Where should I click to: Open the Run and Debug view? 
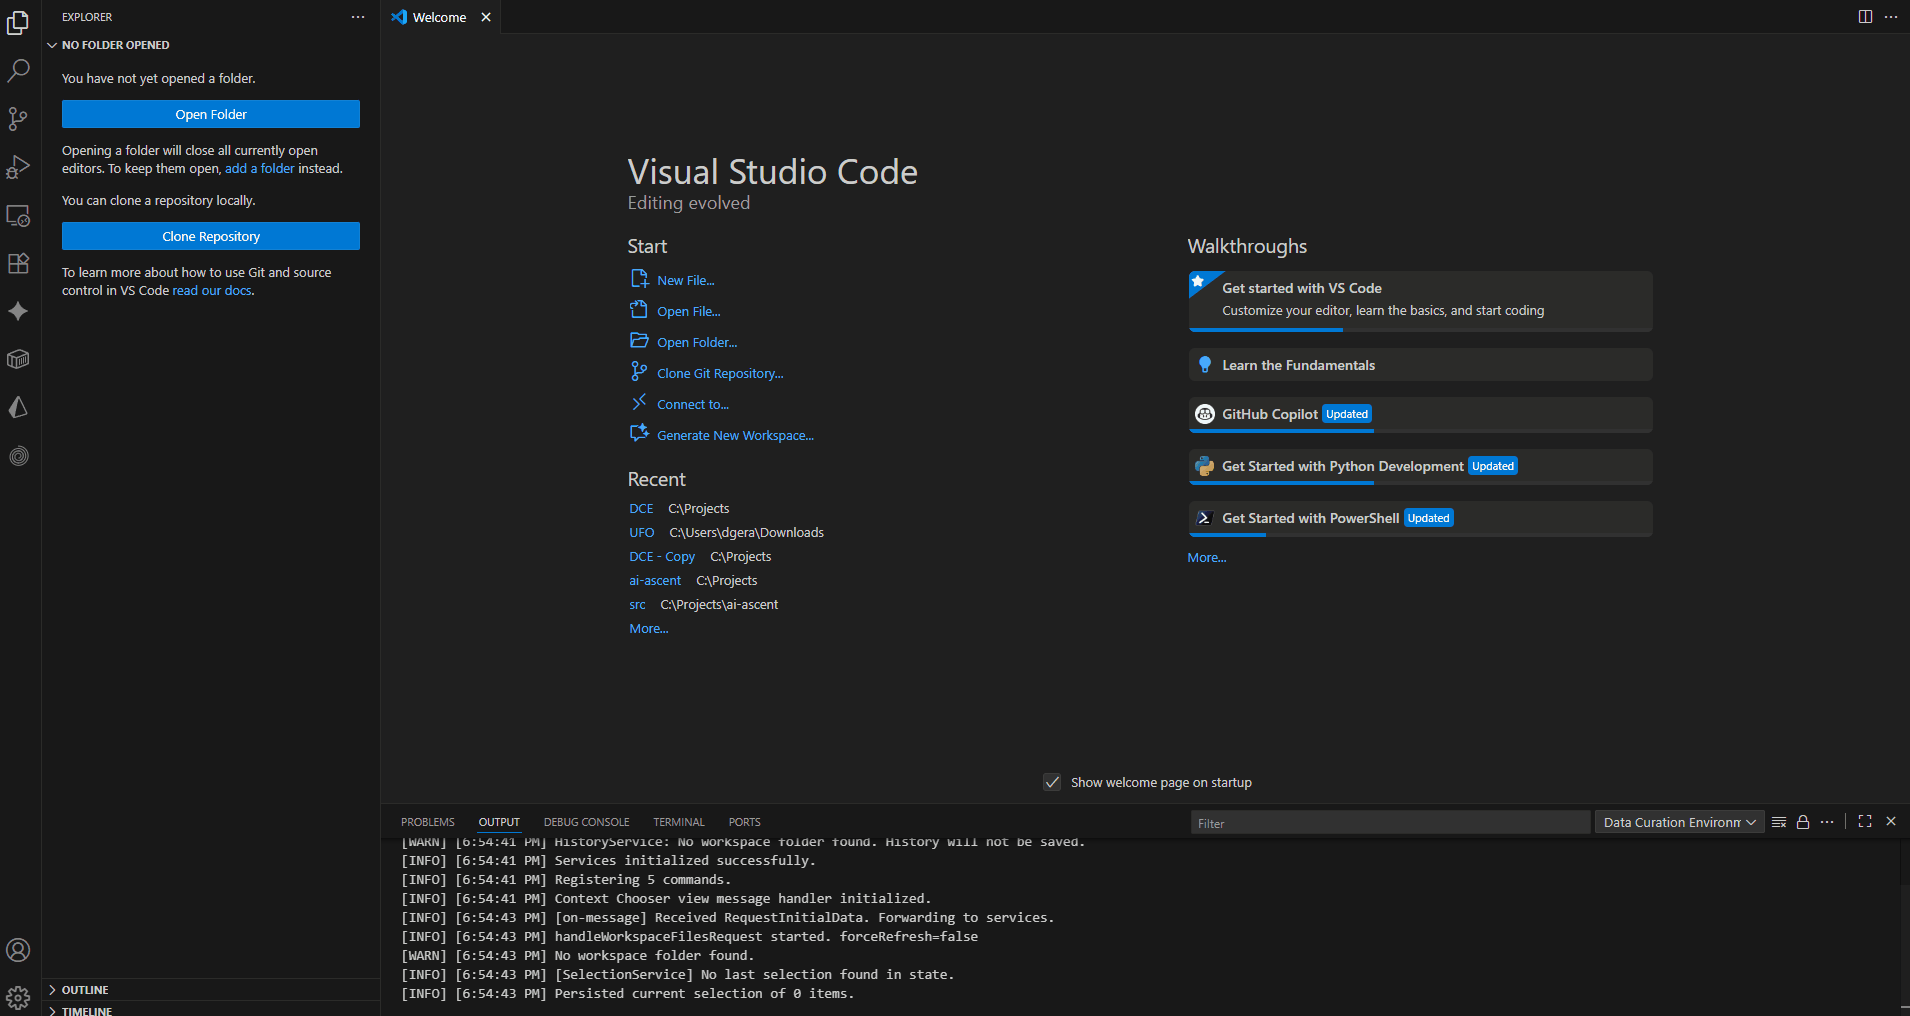click(18, 167)
